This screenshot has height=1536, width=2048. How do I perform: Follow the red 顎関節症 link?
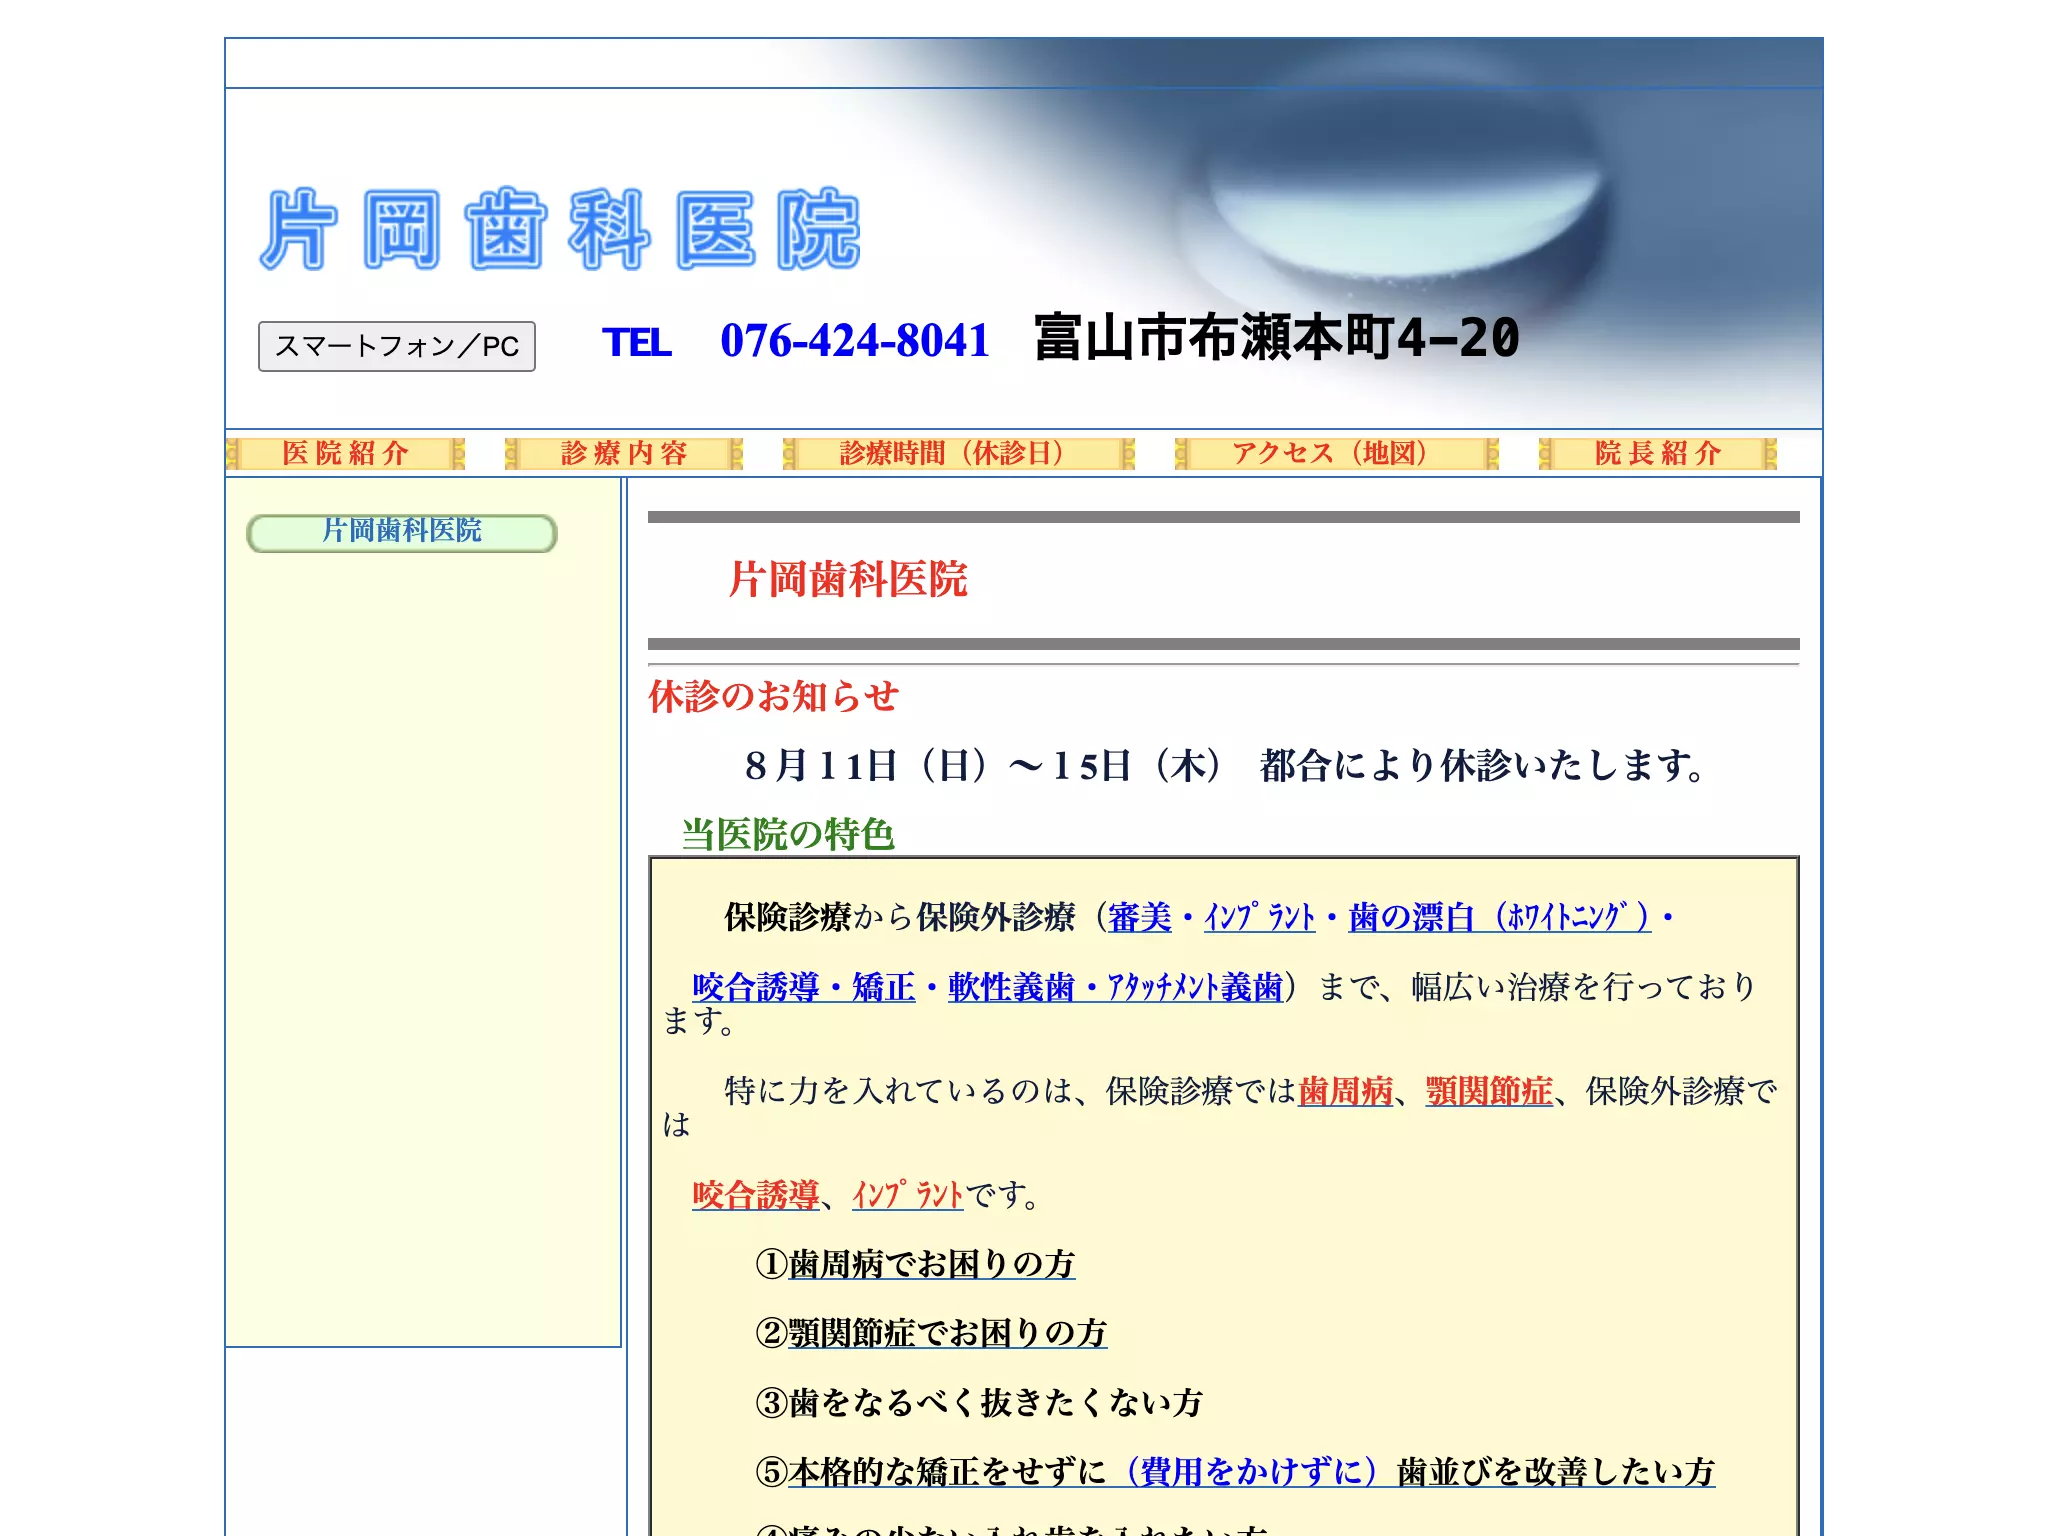click(x=1489, y=1091)
